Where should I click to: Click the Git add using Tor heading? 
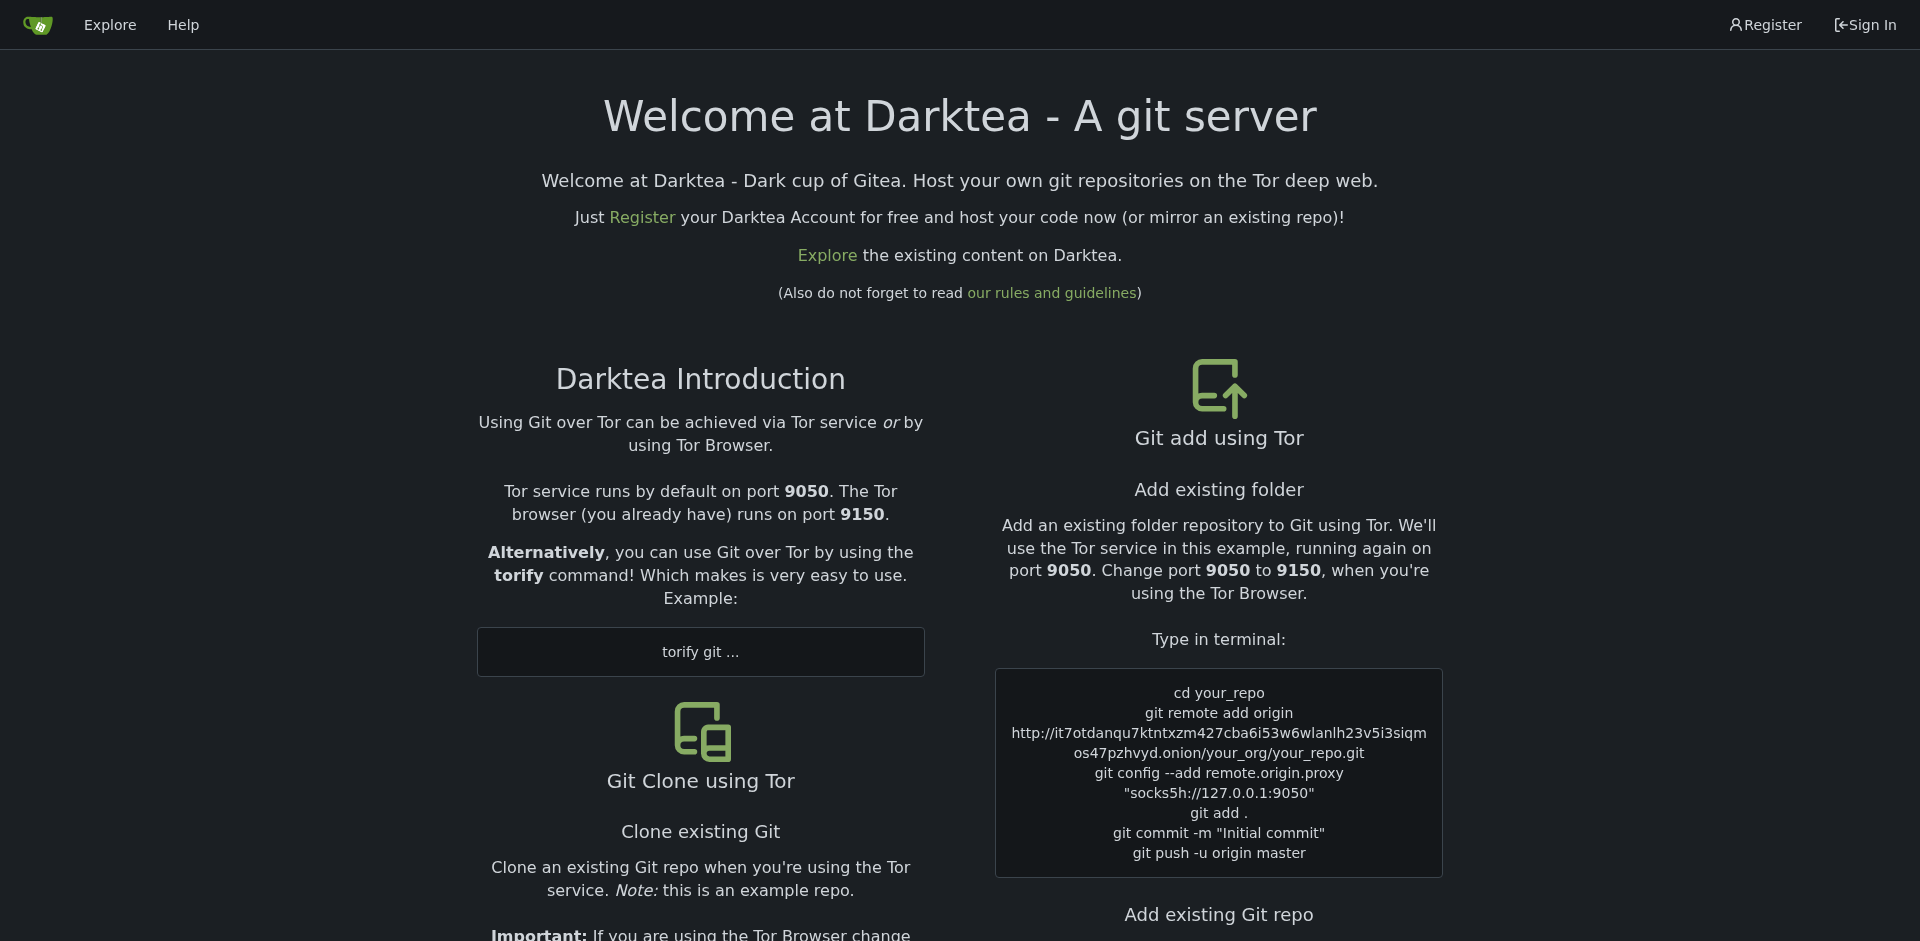click(x=1218, y=438)
